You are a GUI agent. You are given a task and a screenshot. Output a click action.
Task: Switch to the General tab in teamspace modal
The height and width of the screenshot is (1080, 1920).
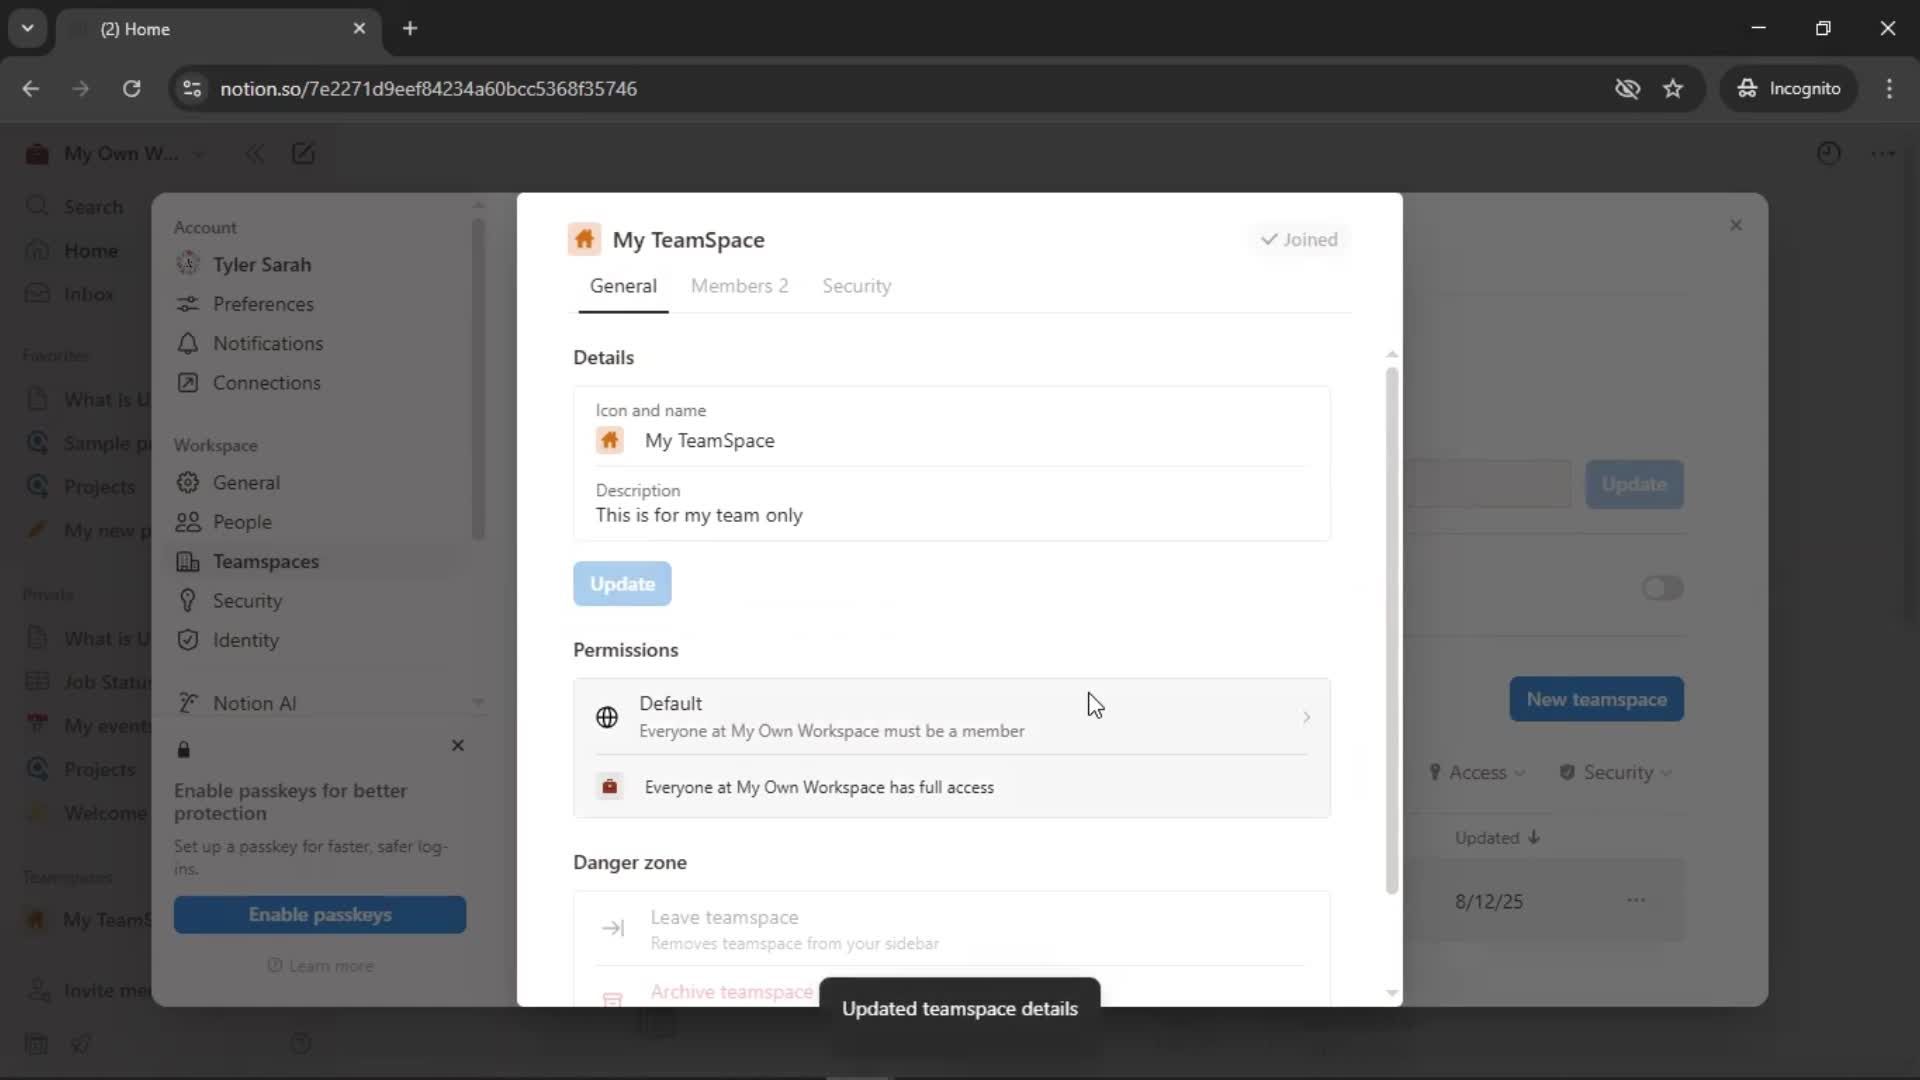[x=623, y=286]
